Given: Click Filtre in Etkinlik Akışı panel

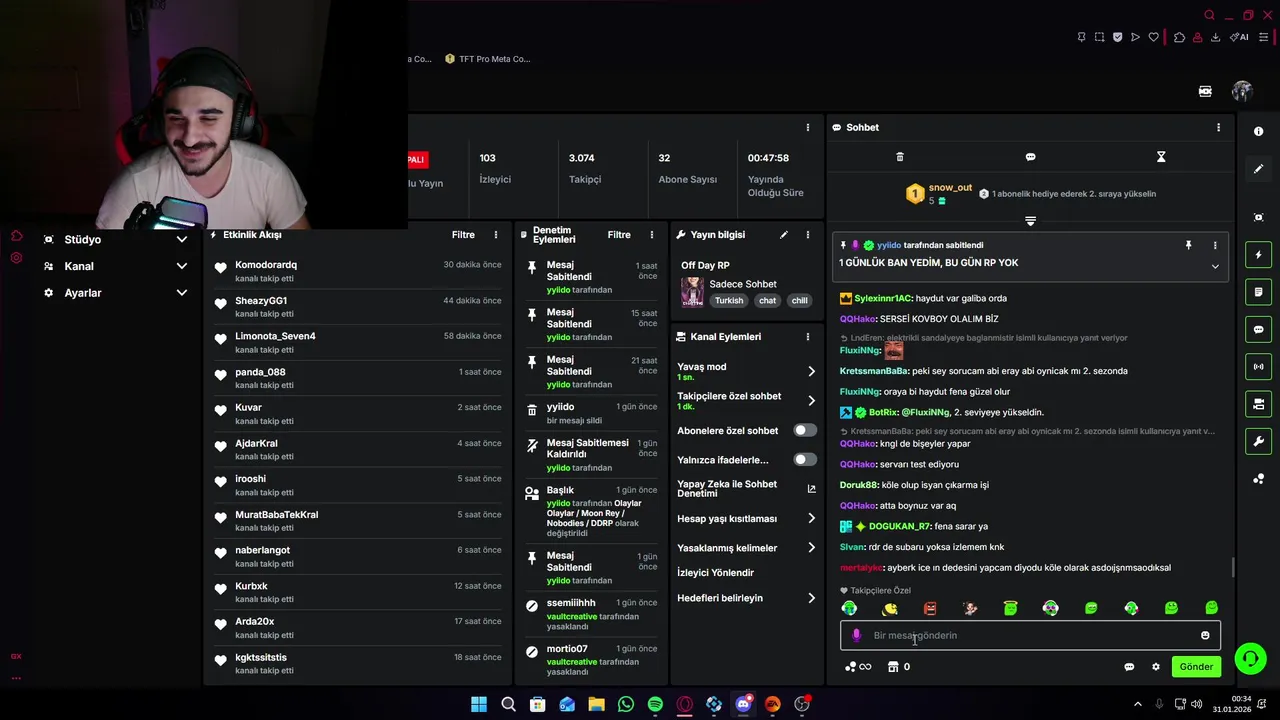Looking at the screenshot, I should 463,235.
